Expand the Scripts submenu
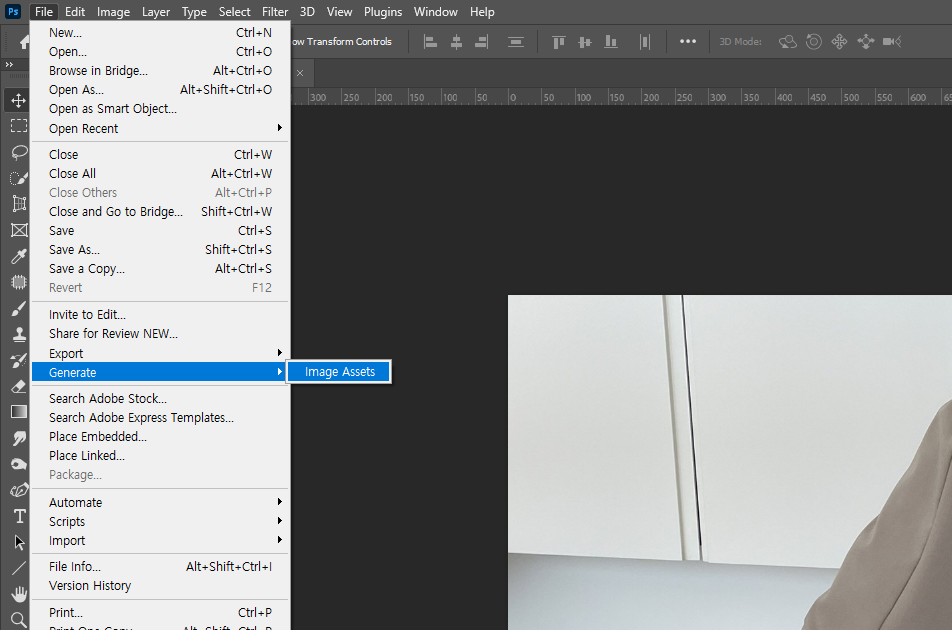 tap(160, 521)
